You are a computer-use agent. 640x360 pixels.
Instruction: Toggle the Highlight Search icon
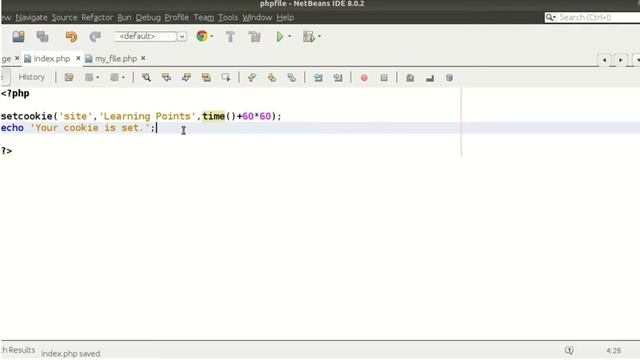(x=206, y=78)
